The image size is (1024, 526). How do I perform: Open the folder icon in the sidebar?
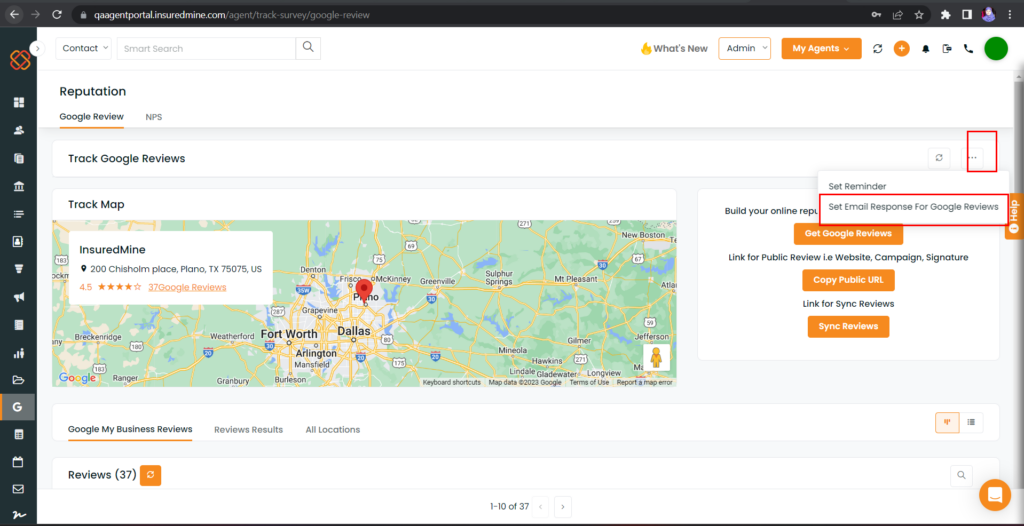click(x=18, y=380)
